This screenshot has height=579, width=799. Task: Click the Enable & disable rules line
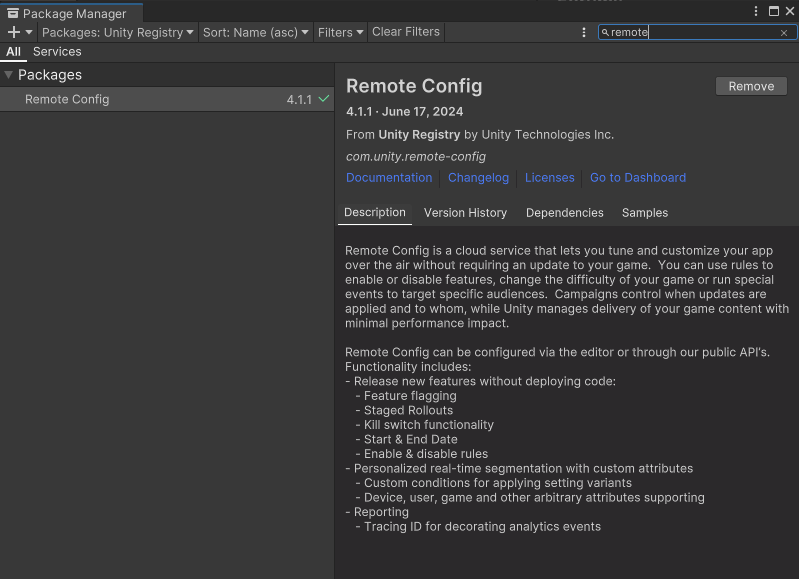(421, 454)
